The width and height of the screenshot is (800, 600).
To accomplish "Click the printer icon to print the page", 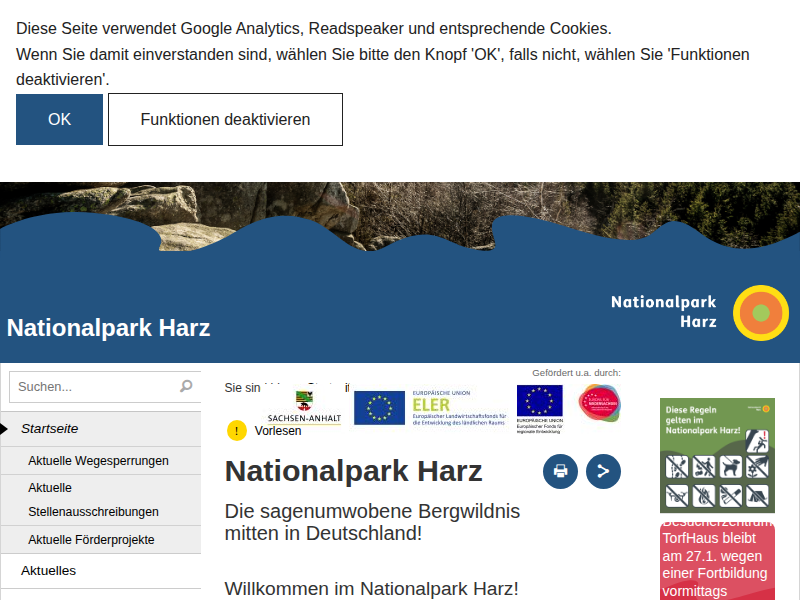I will 560,471.
